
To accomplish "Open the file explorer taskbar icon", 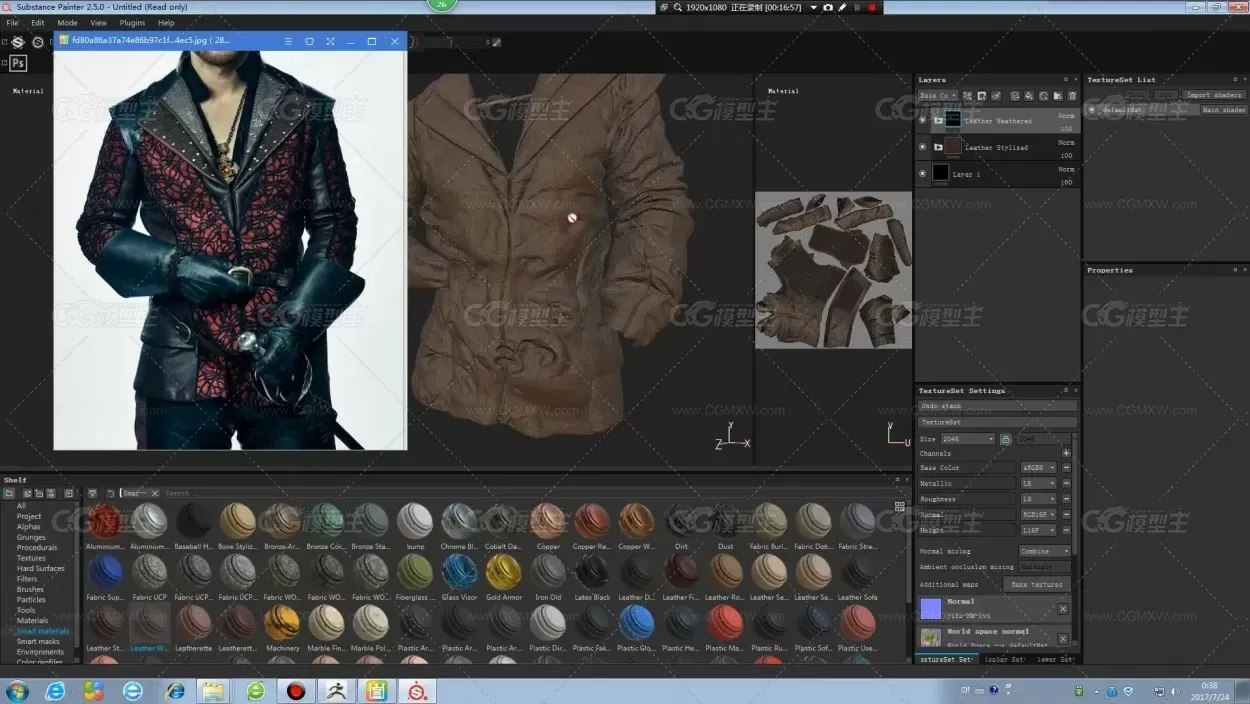I will [x=213, y=691].
